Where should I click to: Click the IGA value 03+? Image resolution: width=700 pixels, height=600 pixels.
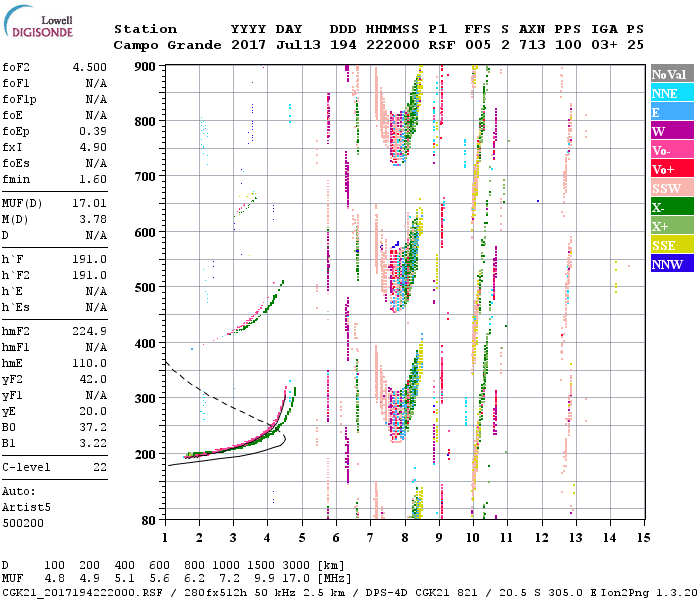604,45
